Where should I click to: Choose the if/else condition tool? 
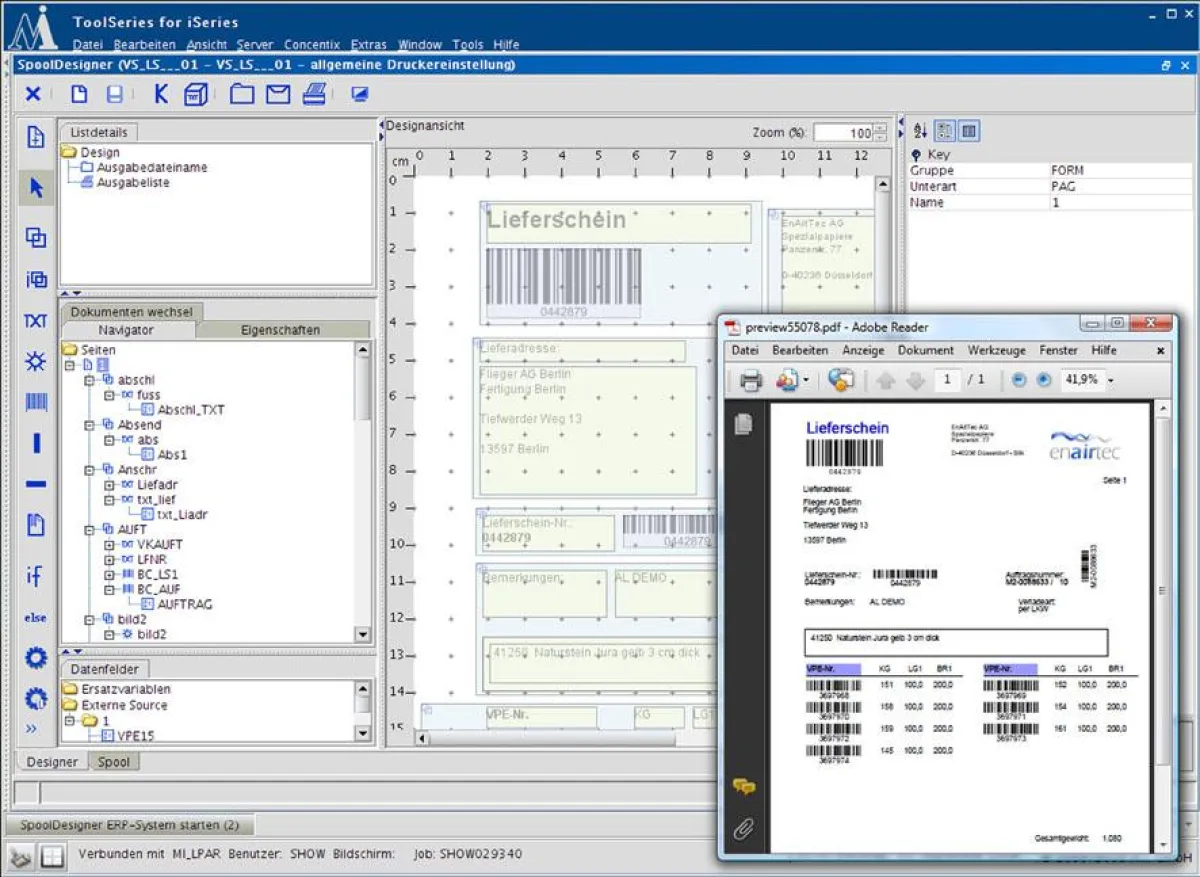[35, 575]
